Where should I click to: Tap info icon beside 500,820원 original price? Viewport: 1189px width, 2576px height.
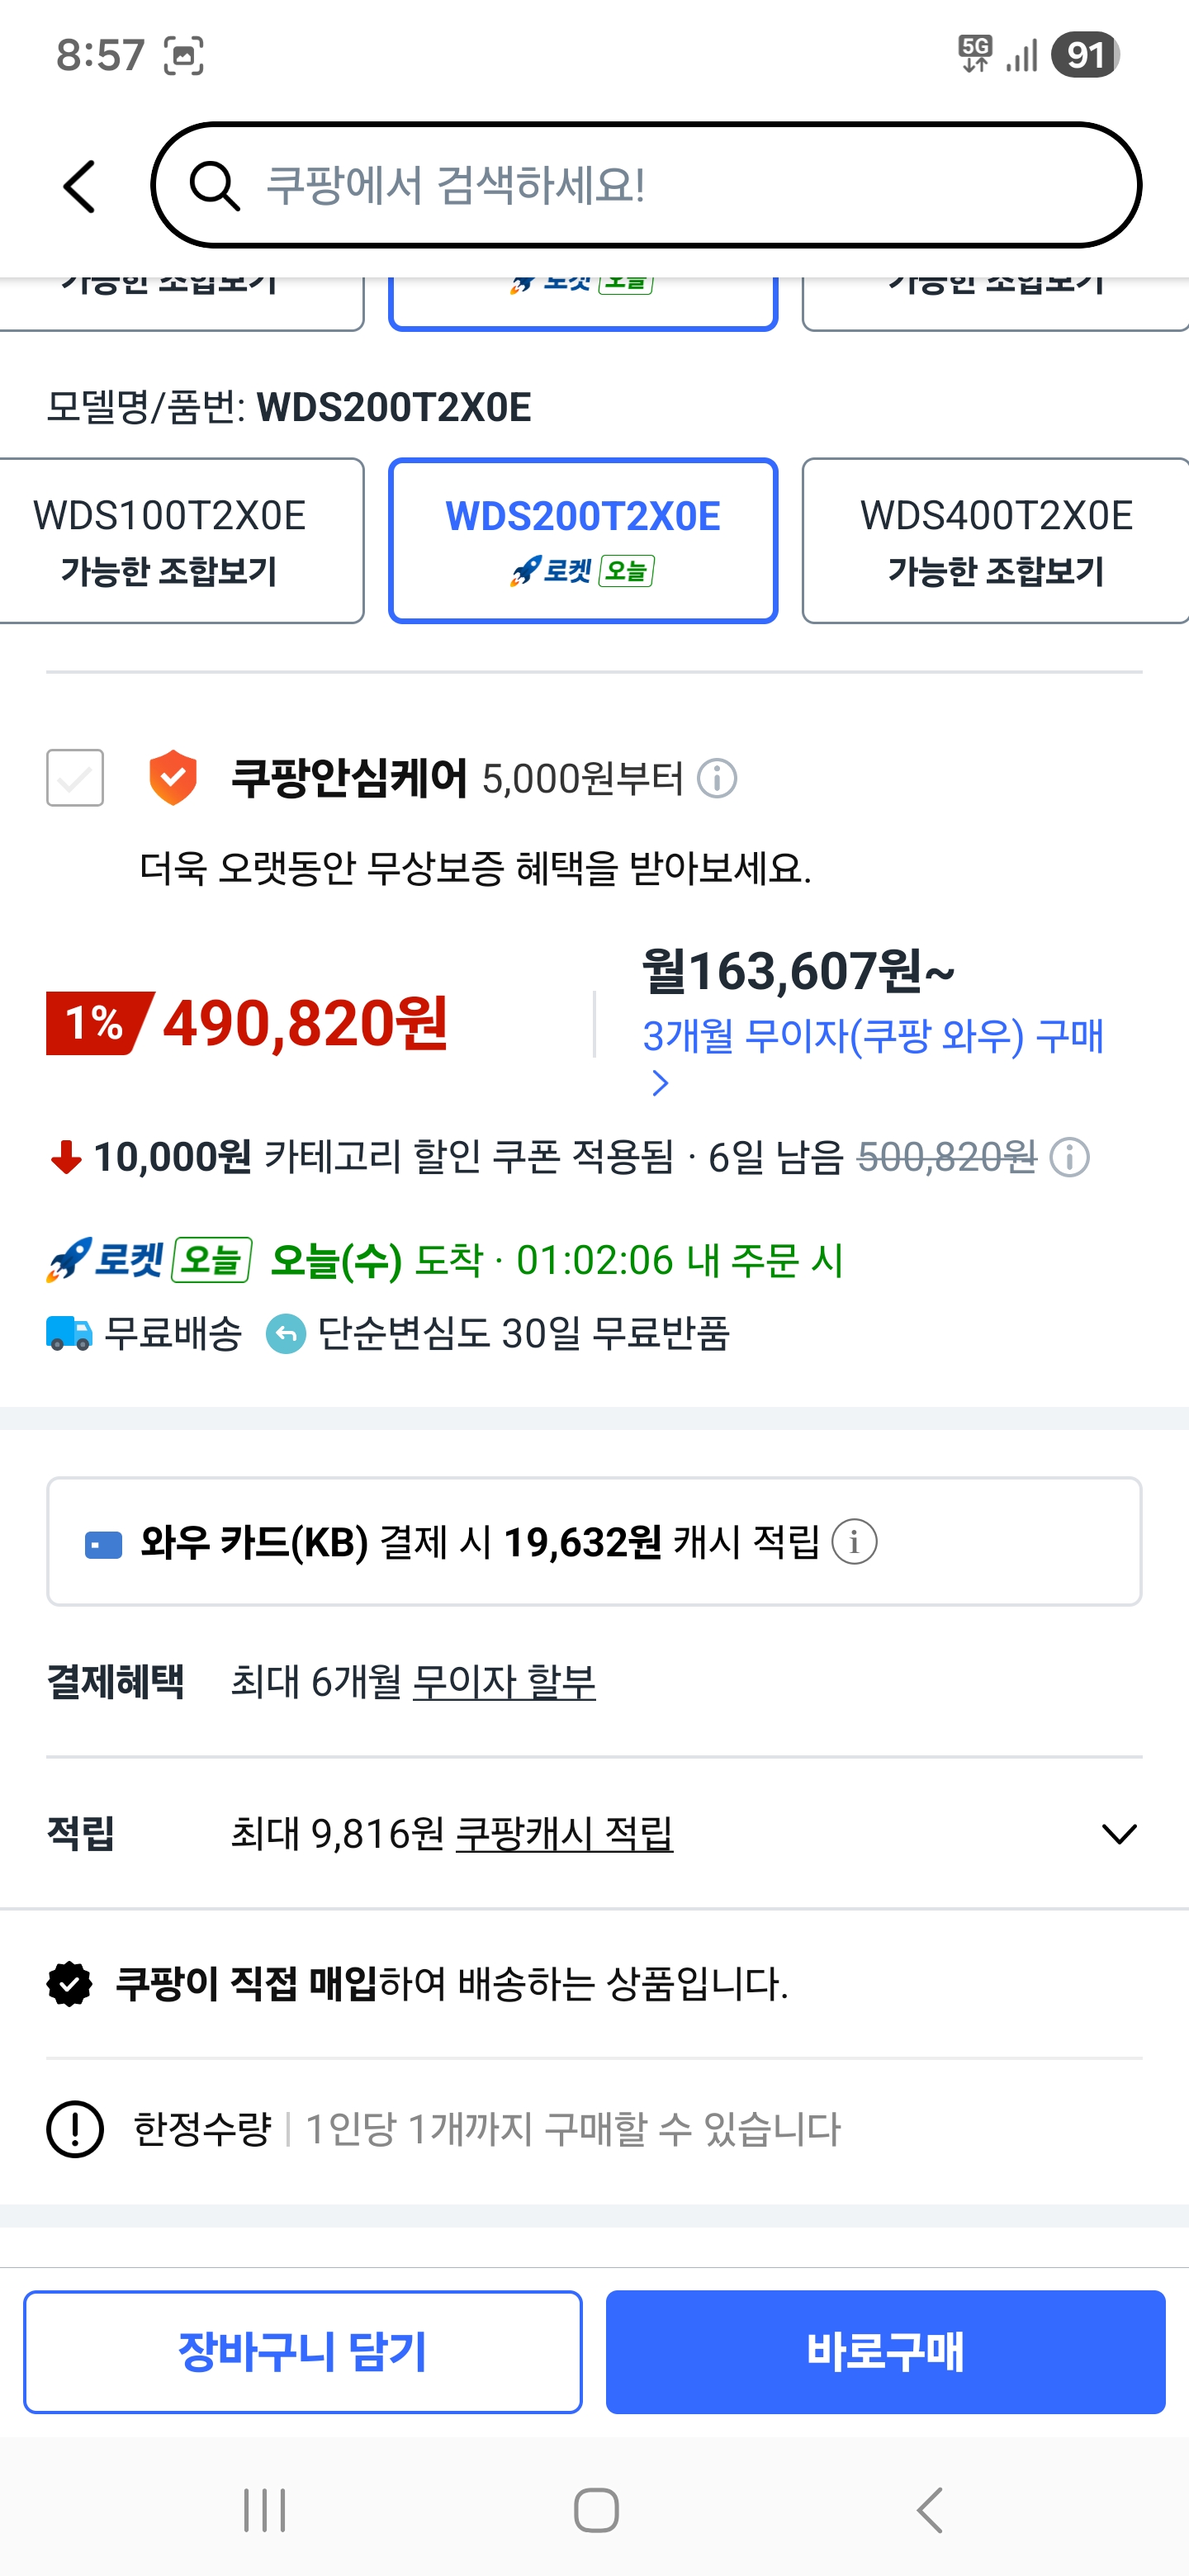(1069, 1158)
